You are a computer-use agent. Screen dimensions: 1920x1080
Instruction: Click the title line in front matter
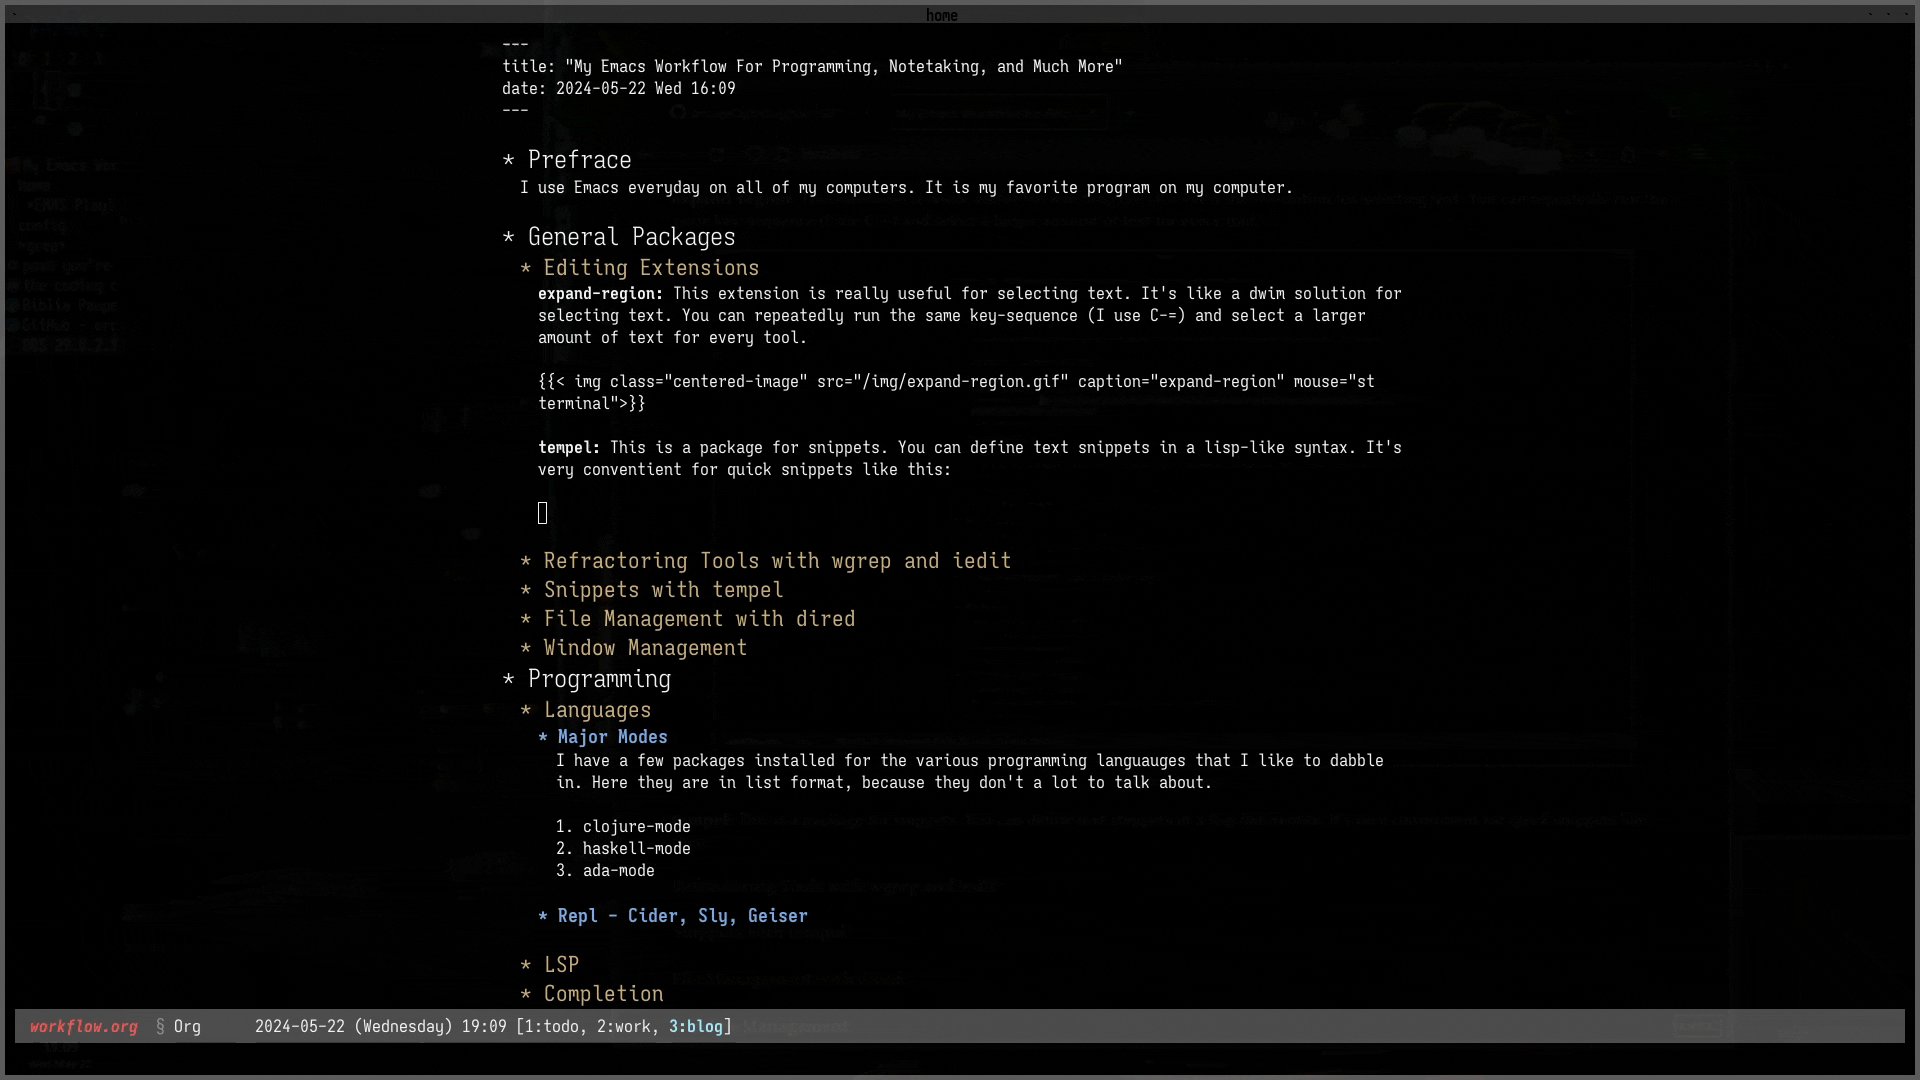click(x=812, y=67)
